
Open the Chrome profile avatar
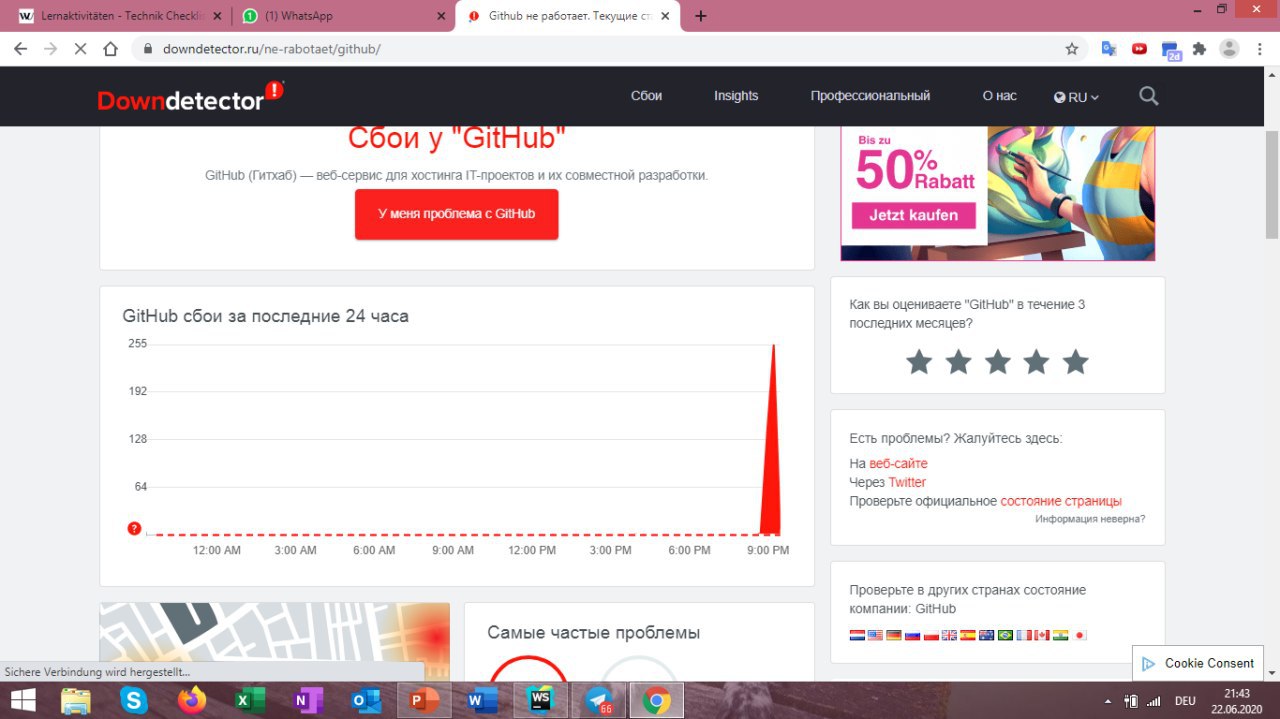click(x=1230, y=48)
